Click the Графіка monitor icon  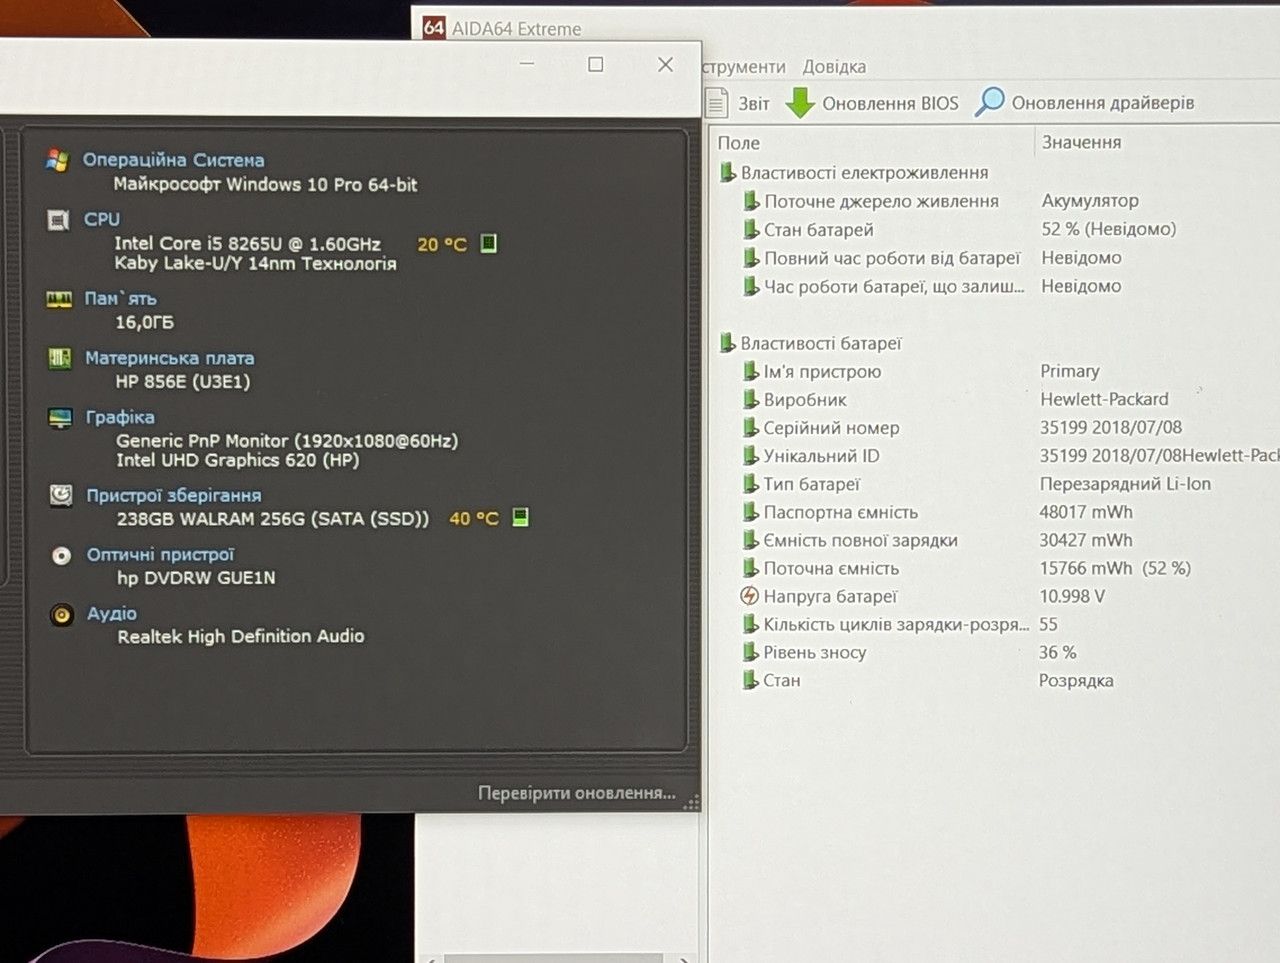pos(60,417)
